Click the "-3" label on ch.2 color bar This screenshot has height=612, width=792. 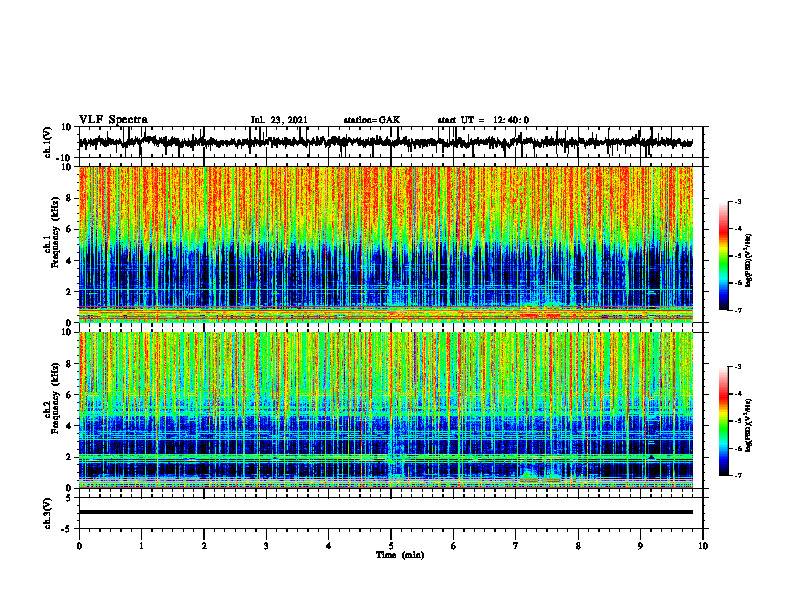(x=737, y=367)
